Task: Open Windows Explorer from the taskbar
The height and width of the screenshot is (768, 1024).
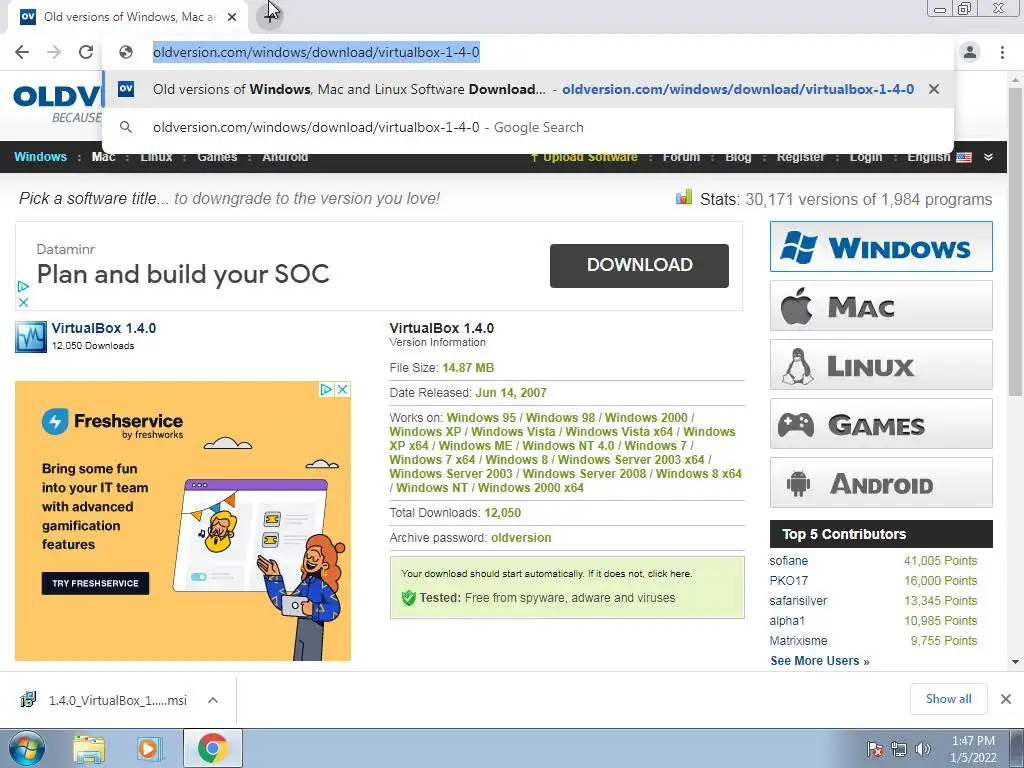Action: click(88, 749)
